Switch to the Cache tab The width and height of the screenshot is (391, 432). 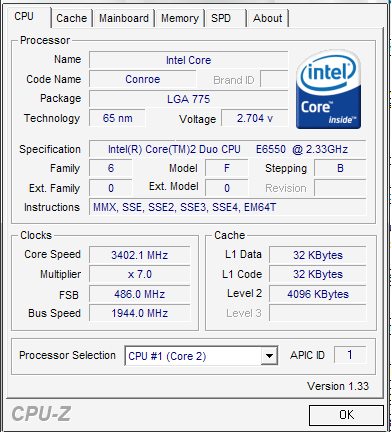click(71, 18)
